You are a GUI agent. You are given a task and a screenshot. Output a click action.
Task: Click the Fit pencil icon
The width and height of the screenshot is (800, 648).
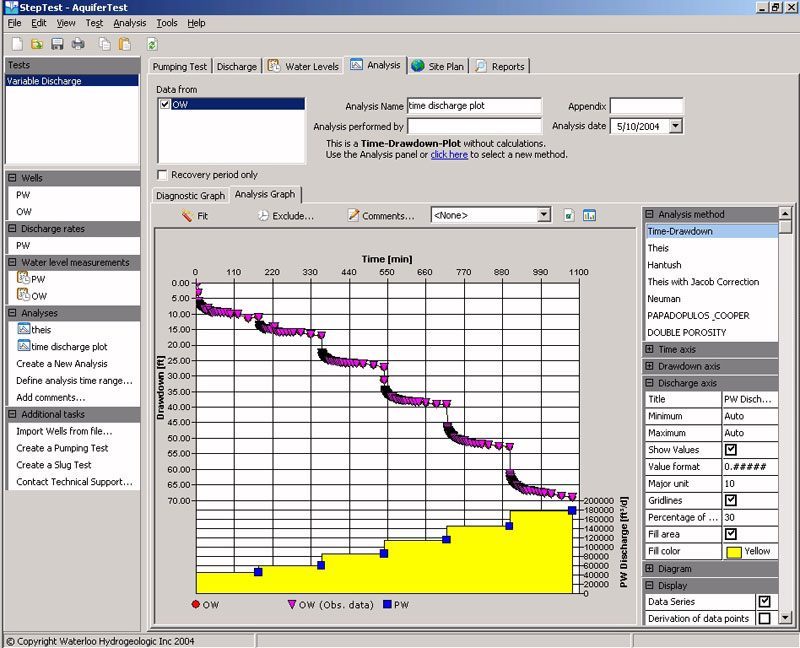pyautogui.click(x=187, y=215)
